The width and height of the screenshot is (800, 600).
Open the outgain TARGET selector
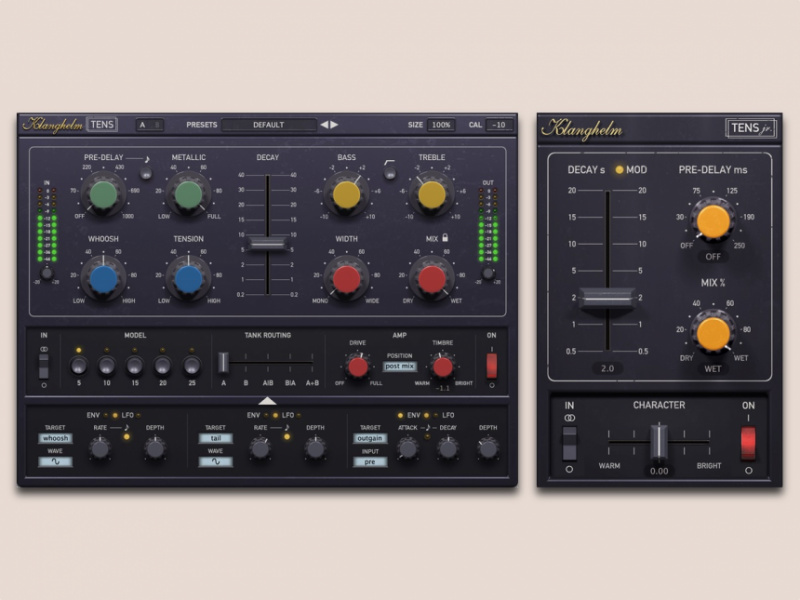(370, 438)
